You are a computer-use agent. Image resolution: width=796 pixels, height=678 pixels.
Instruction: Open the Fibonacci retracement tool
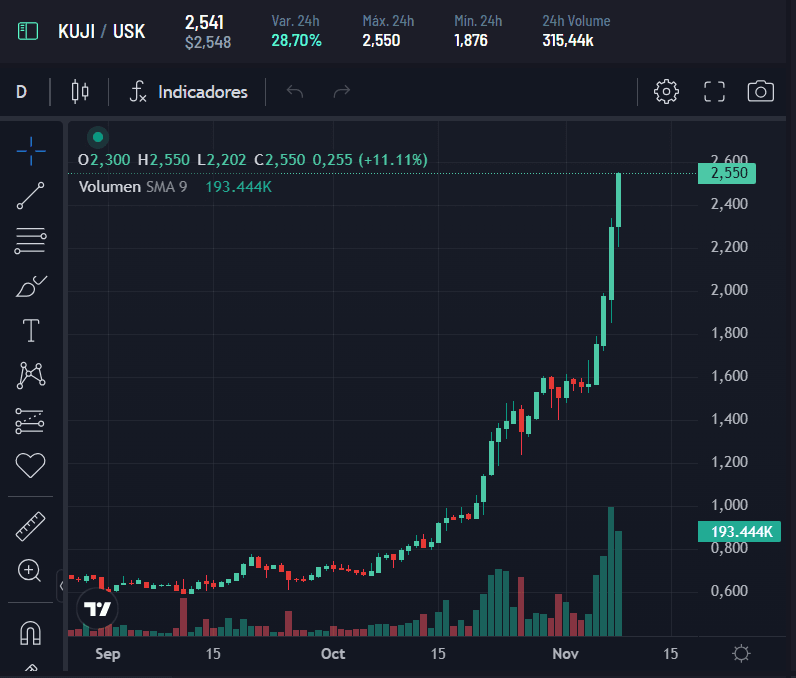(31, 240)
